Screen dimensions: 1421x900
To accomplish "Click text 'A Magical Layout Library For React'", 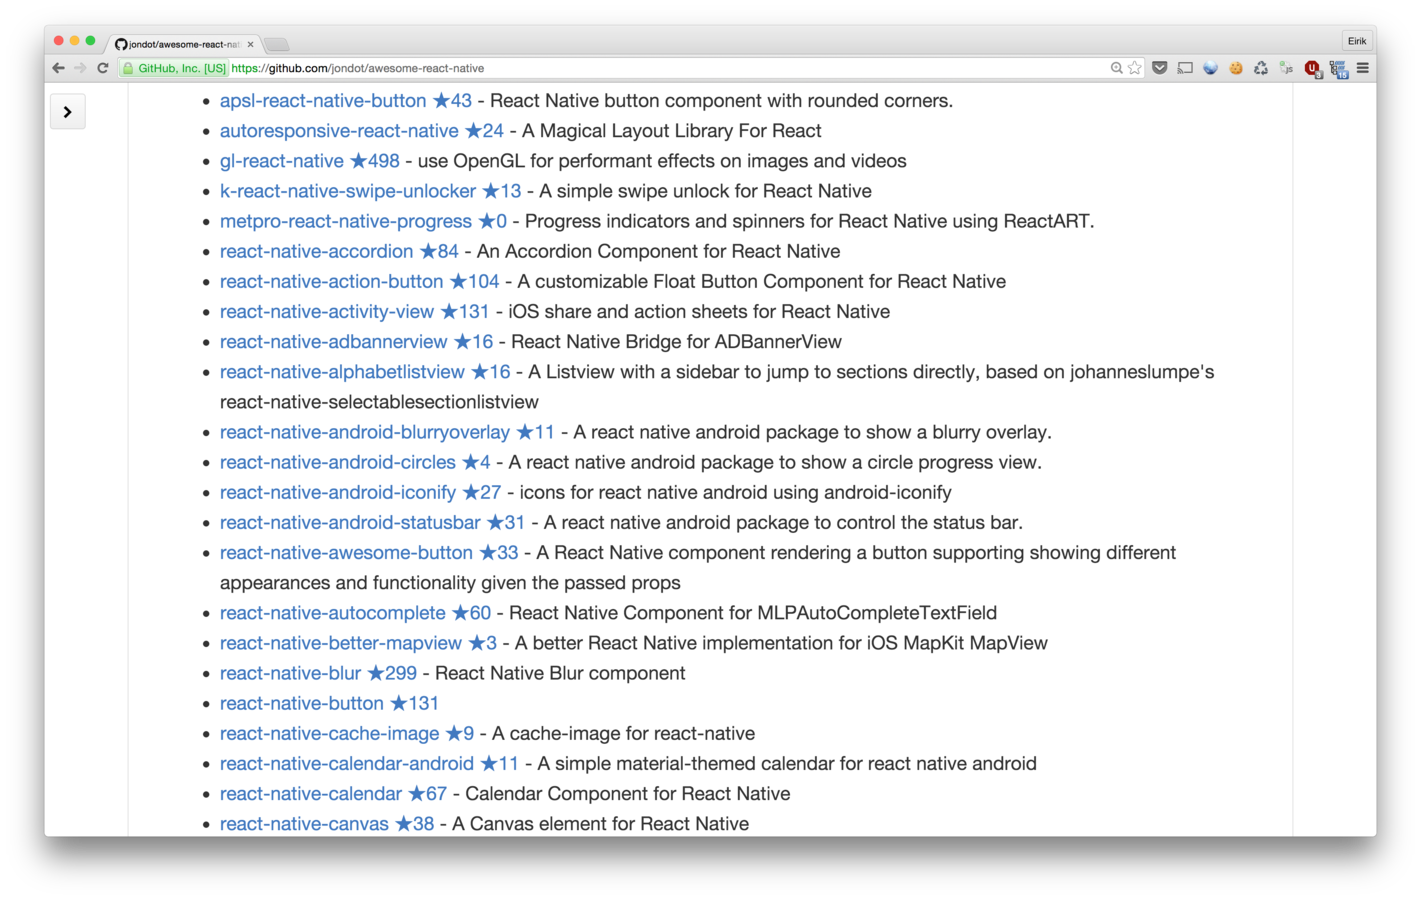I will coord(671,131).
